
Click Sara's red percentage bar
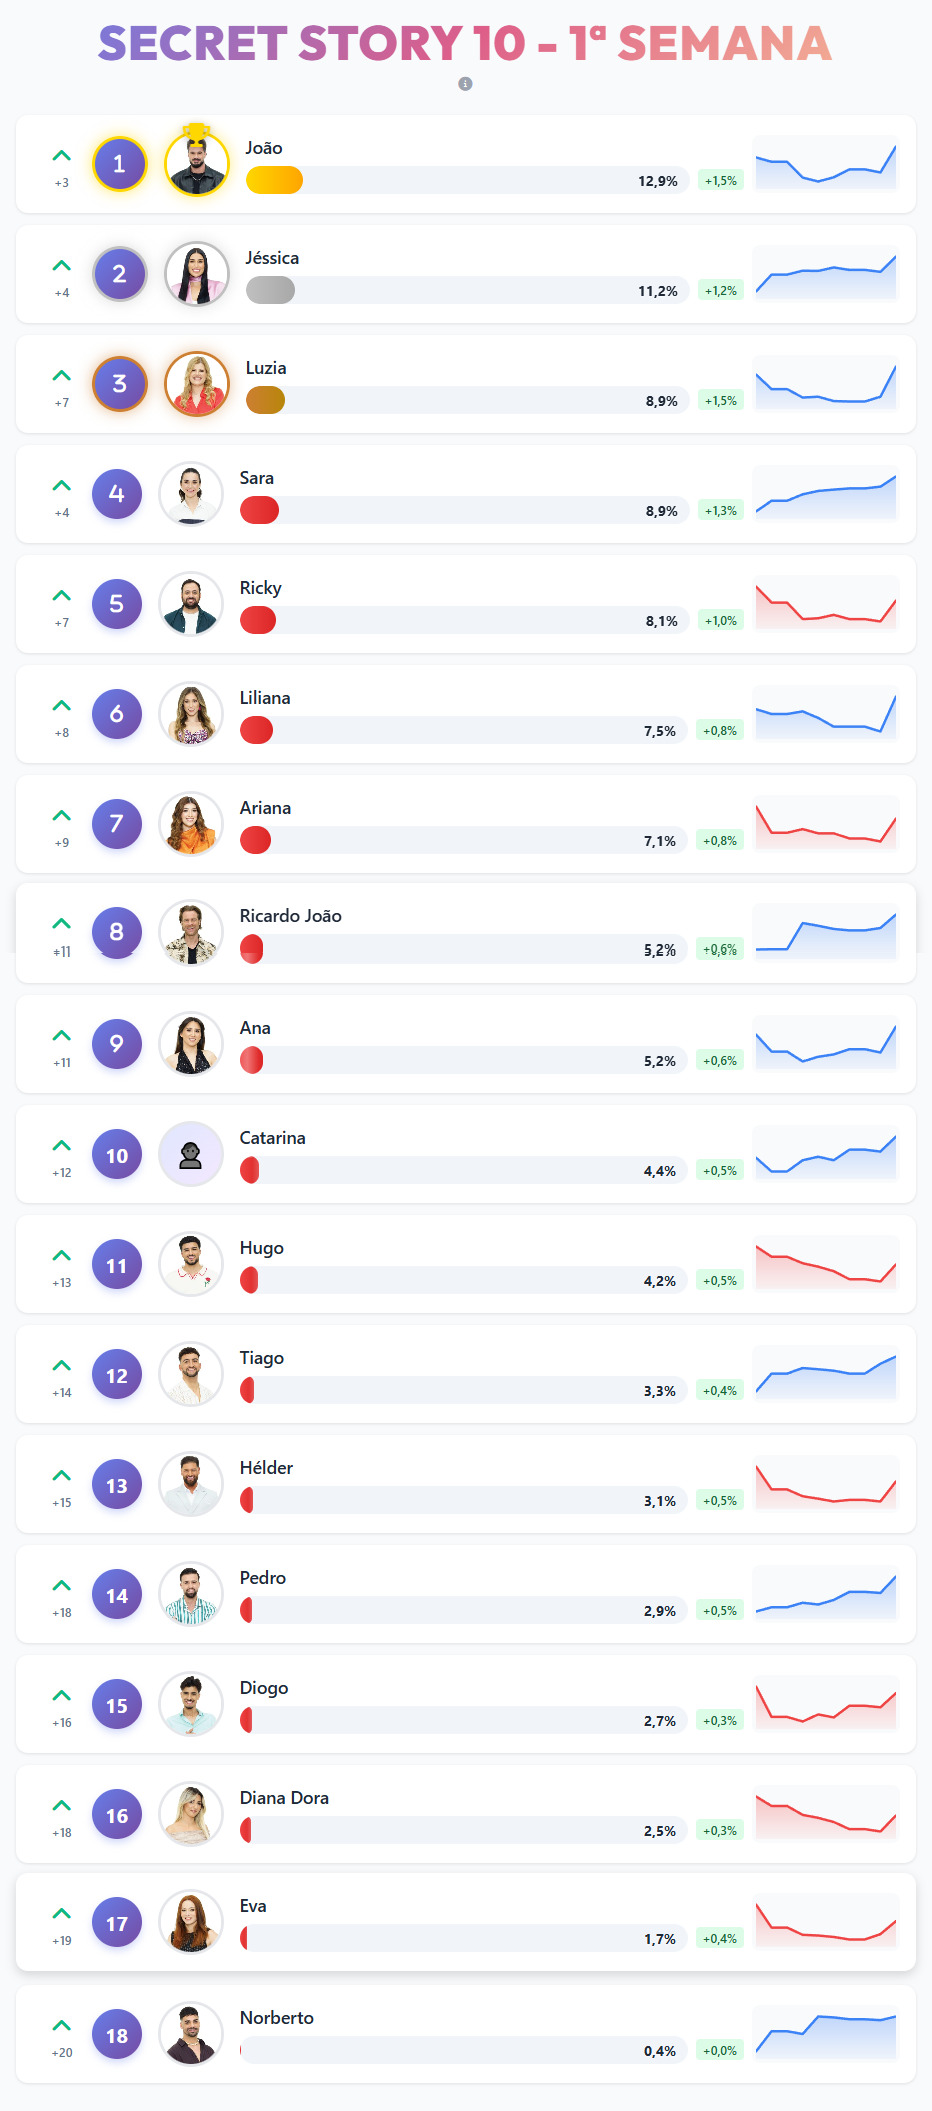259,510
